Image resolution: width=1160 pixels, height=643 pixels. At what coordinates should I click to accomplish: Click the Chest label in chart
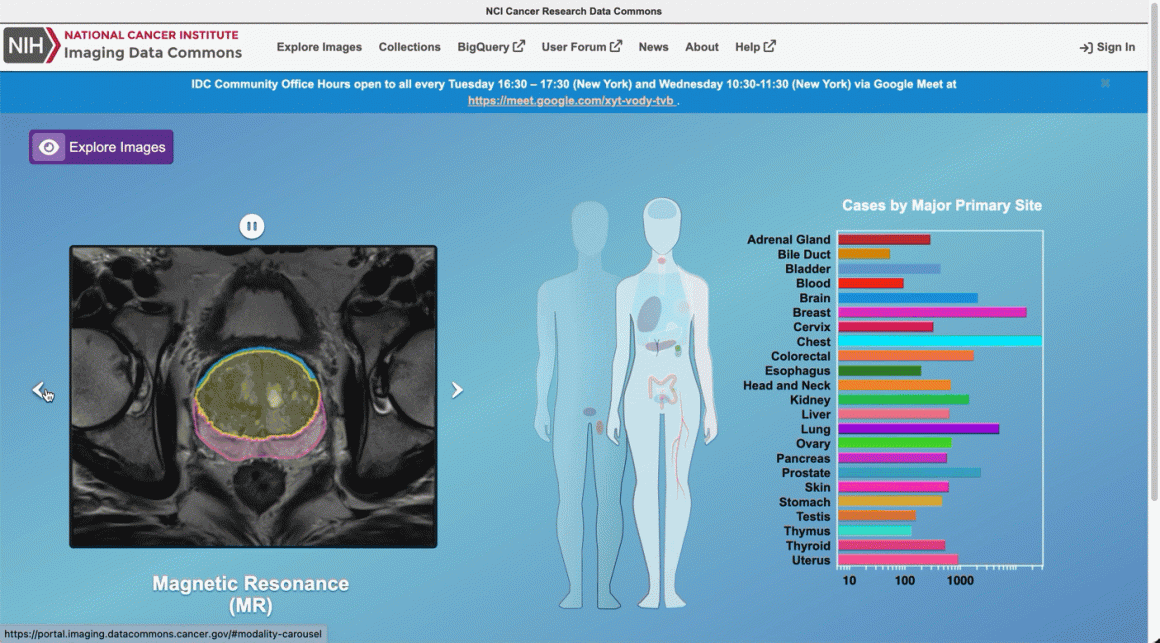coord(813,342)
